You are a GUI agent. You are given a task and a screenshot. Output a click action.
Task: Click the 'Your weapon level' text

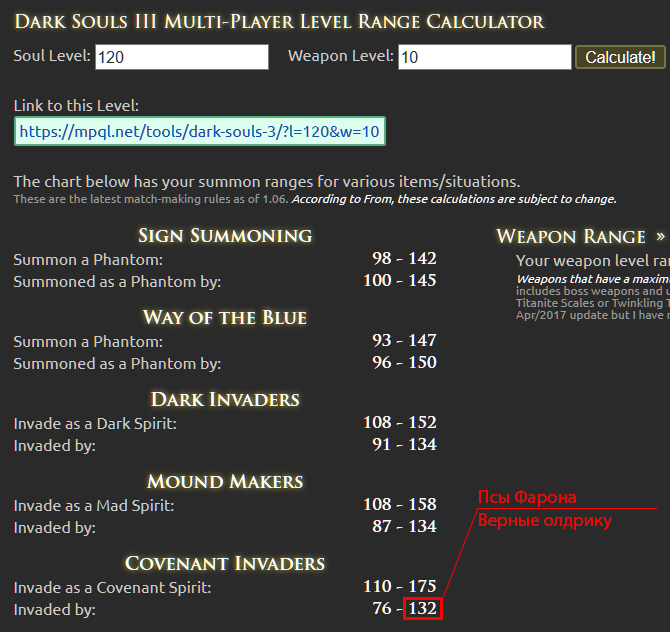[x=593, y=261]
